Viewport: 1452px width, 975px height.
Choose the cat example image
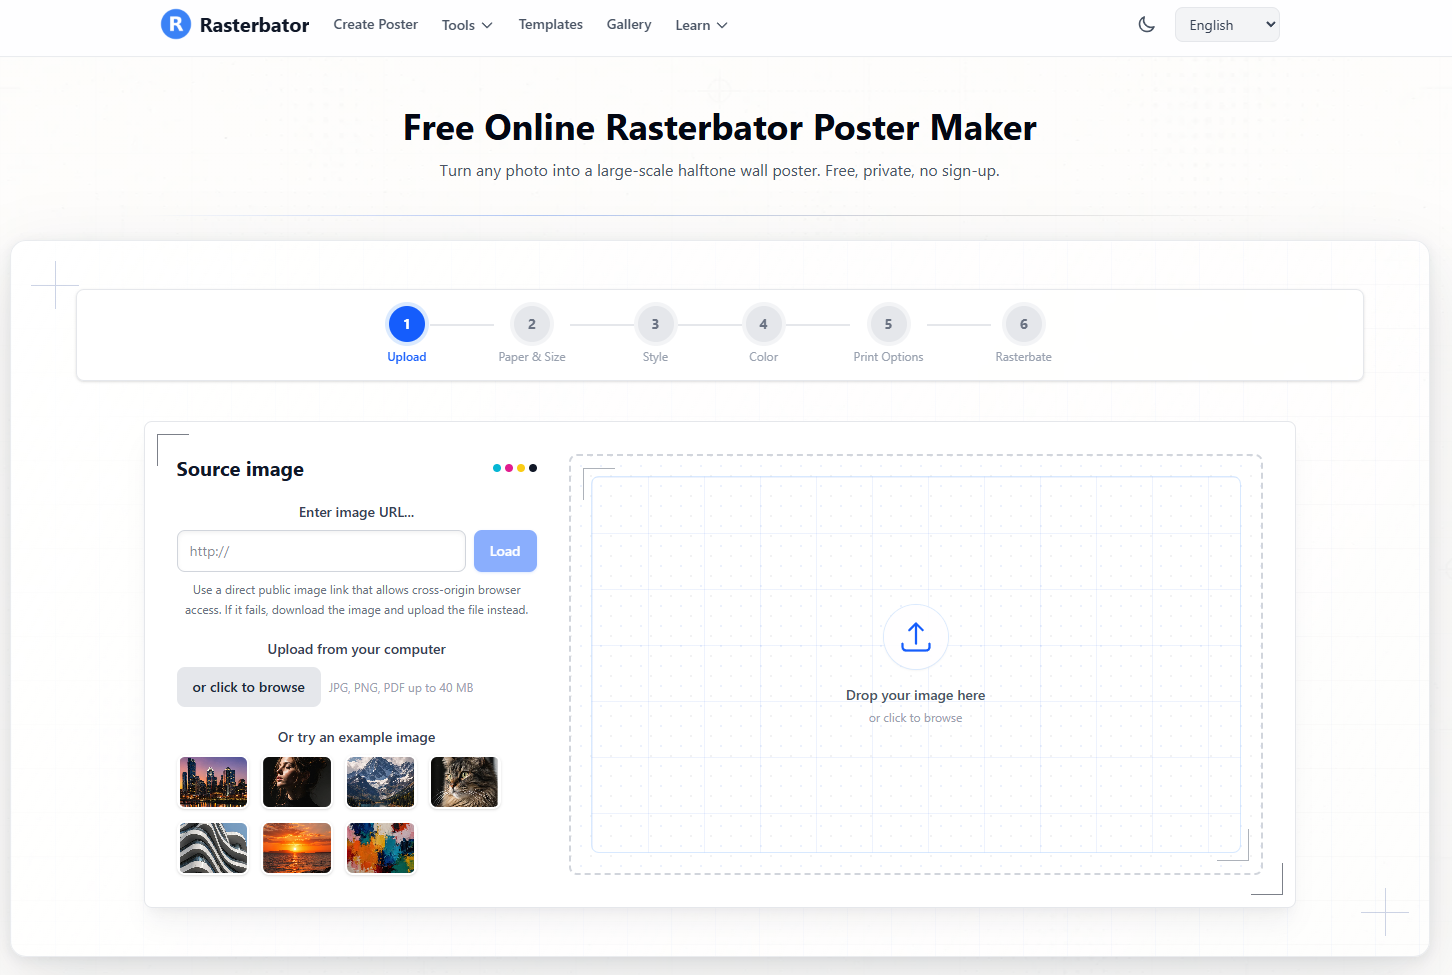(464, 782)
